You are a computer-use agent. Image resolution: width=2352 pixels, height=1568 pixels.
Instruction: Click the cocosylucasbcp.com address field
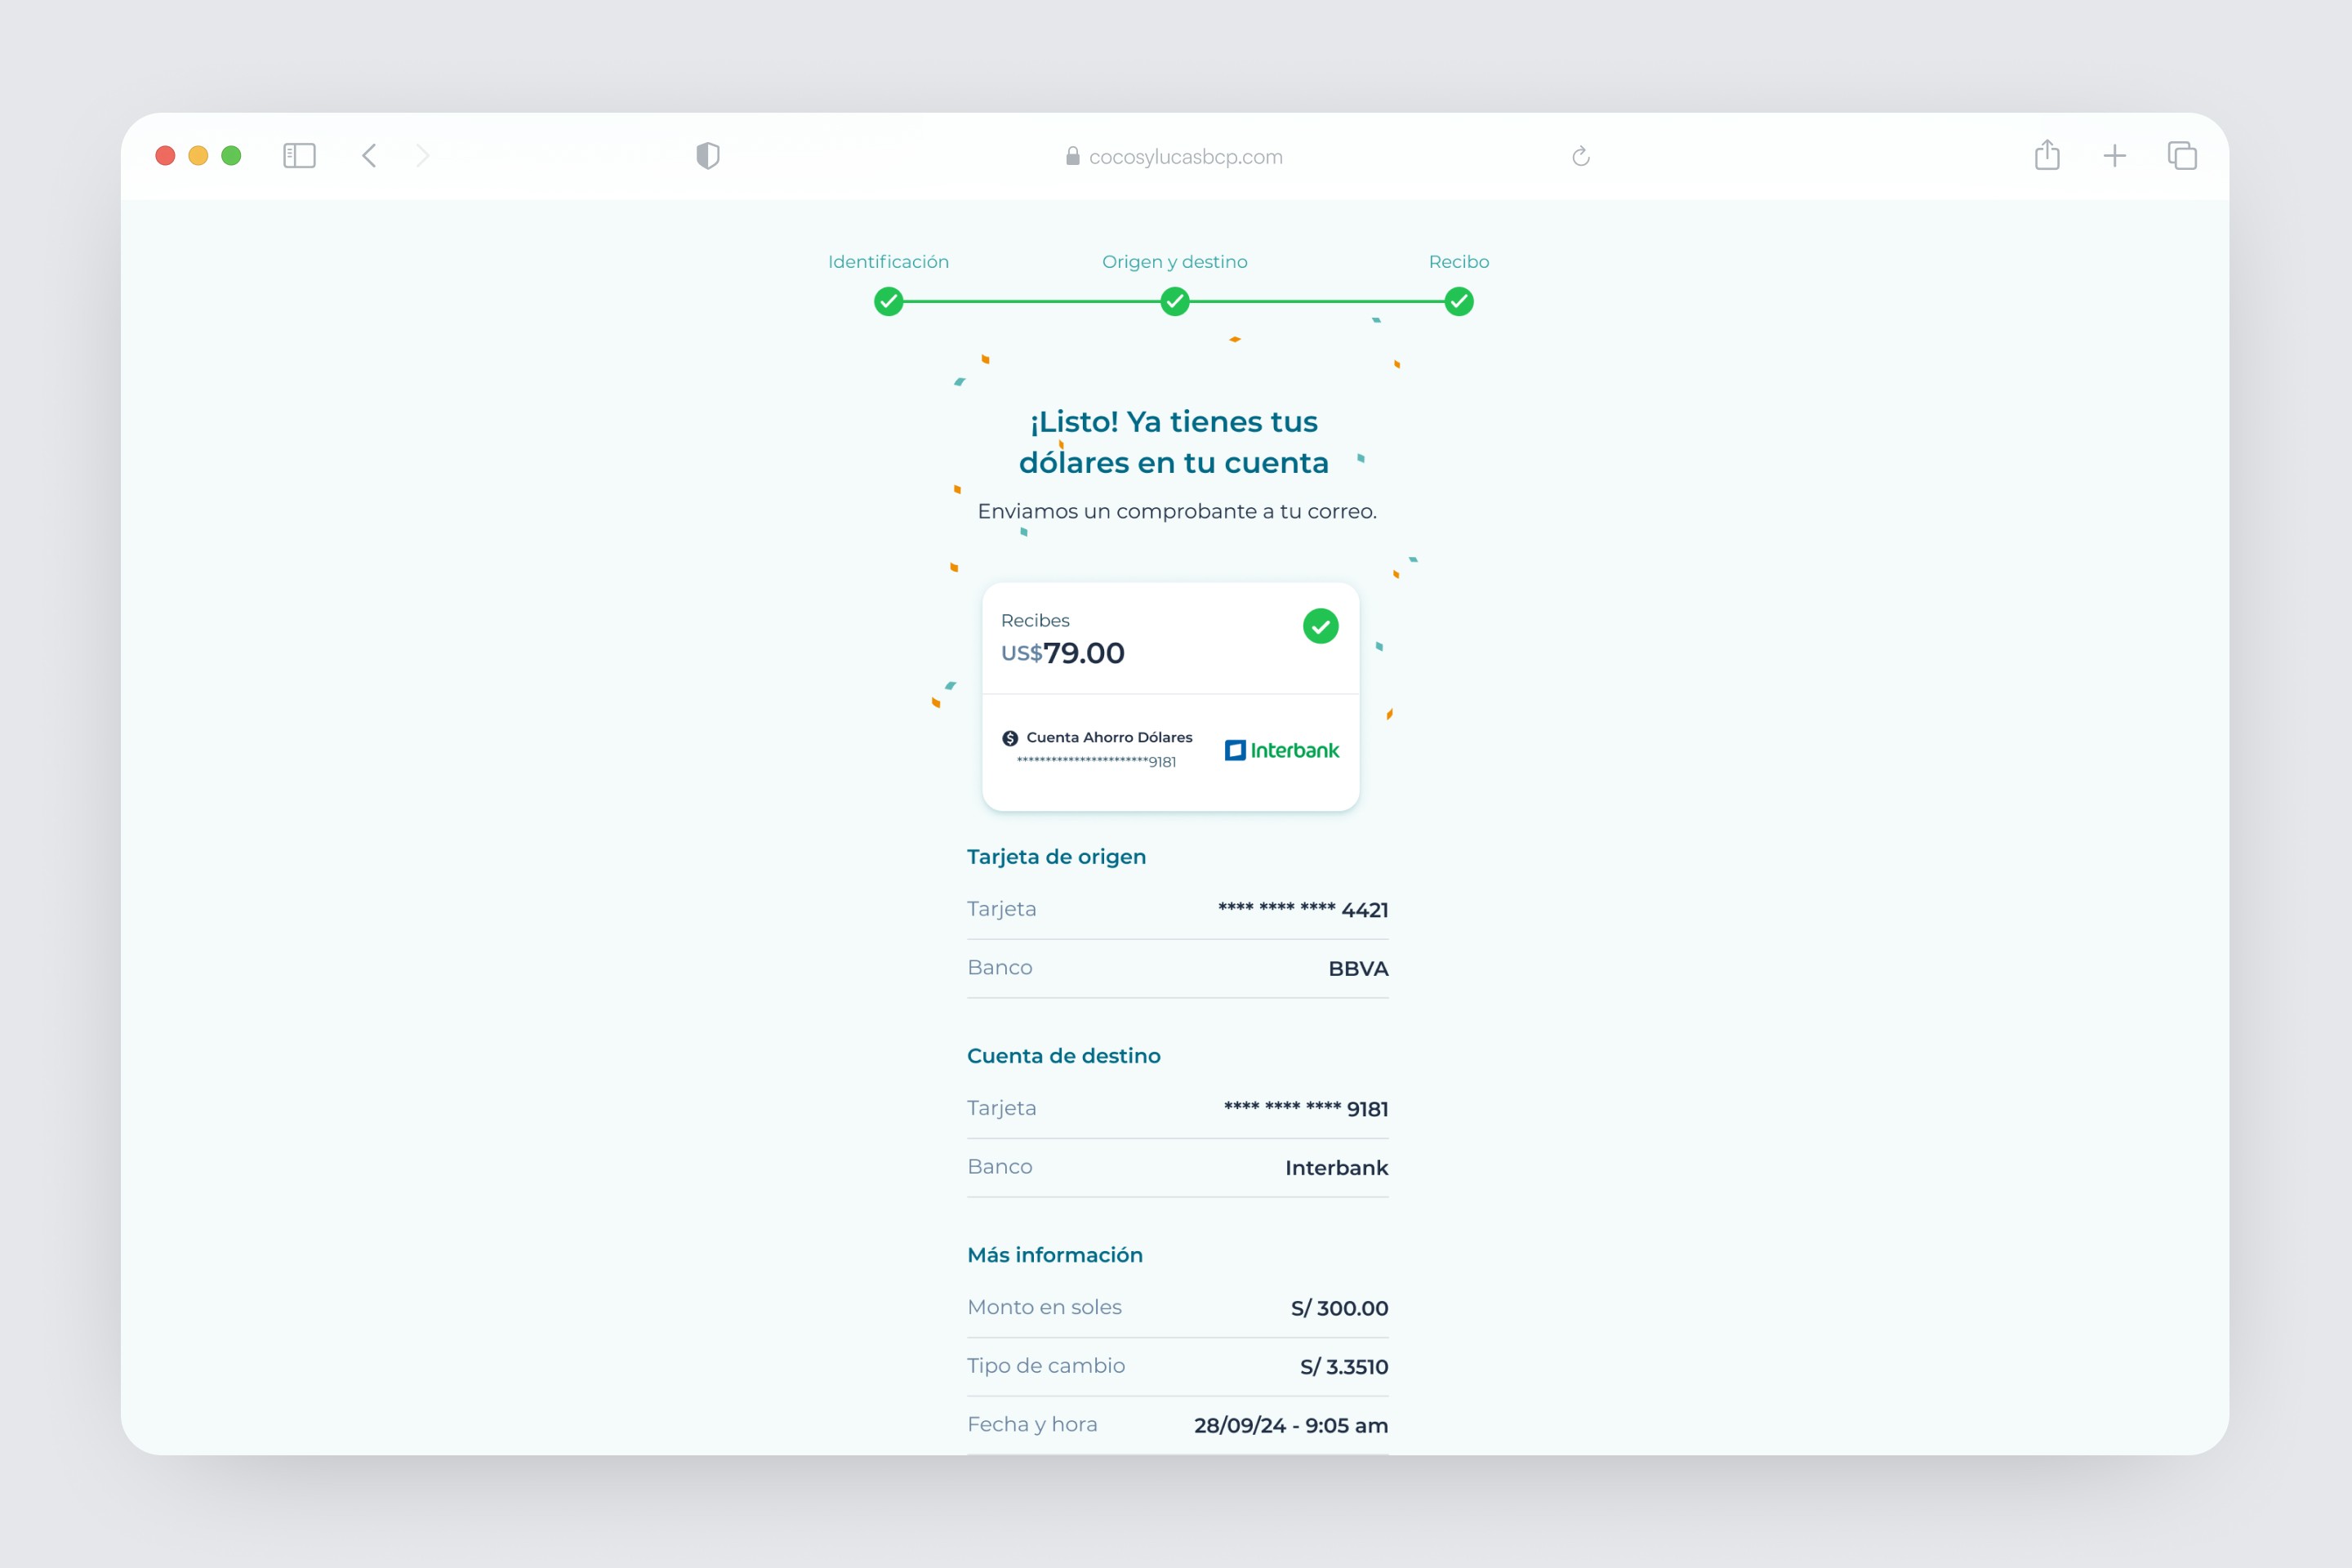click(x=1185, y=157)
